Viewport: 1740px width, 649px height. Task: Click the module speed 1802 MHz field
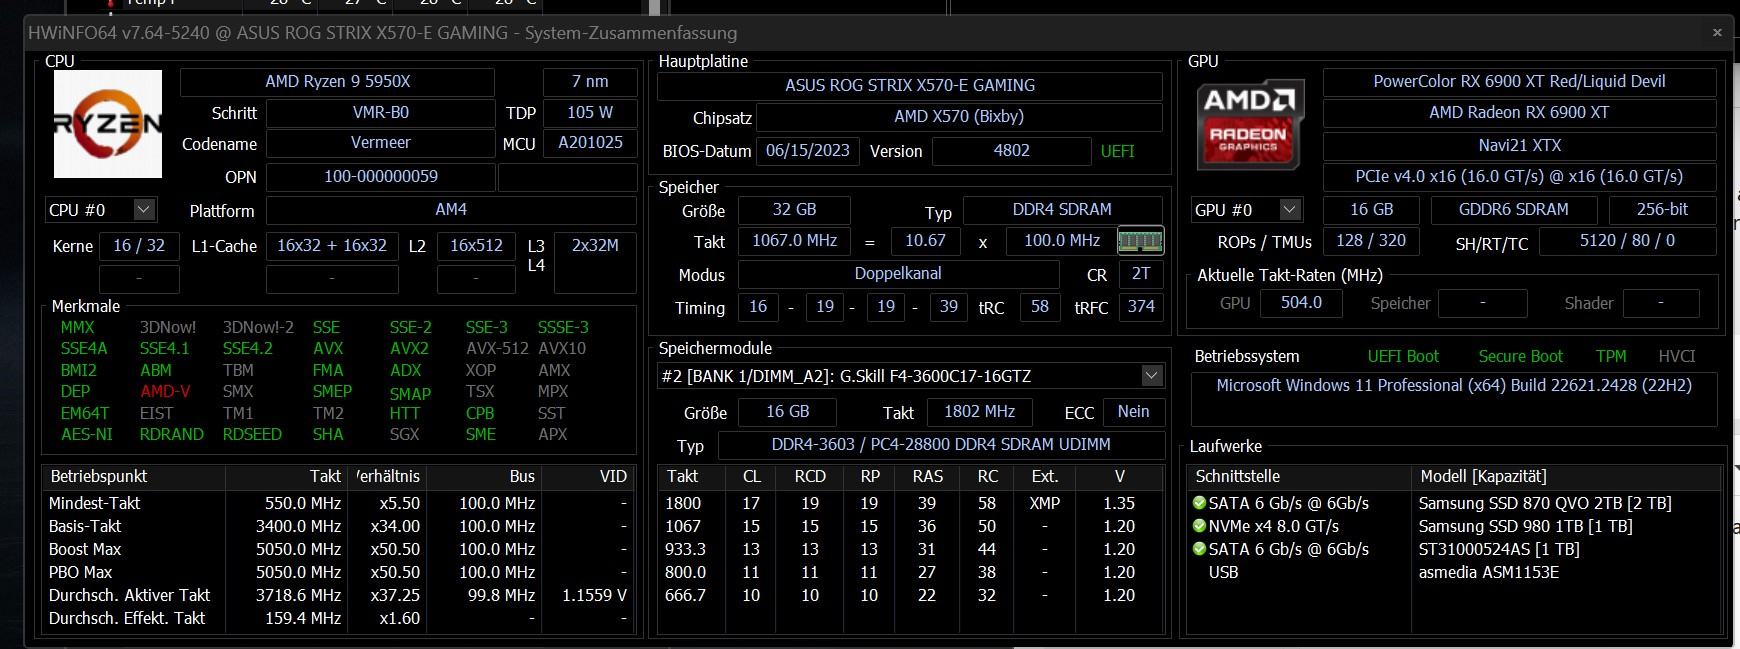979,412
